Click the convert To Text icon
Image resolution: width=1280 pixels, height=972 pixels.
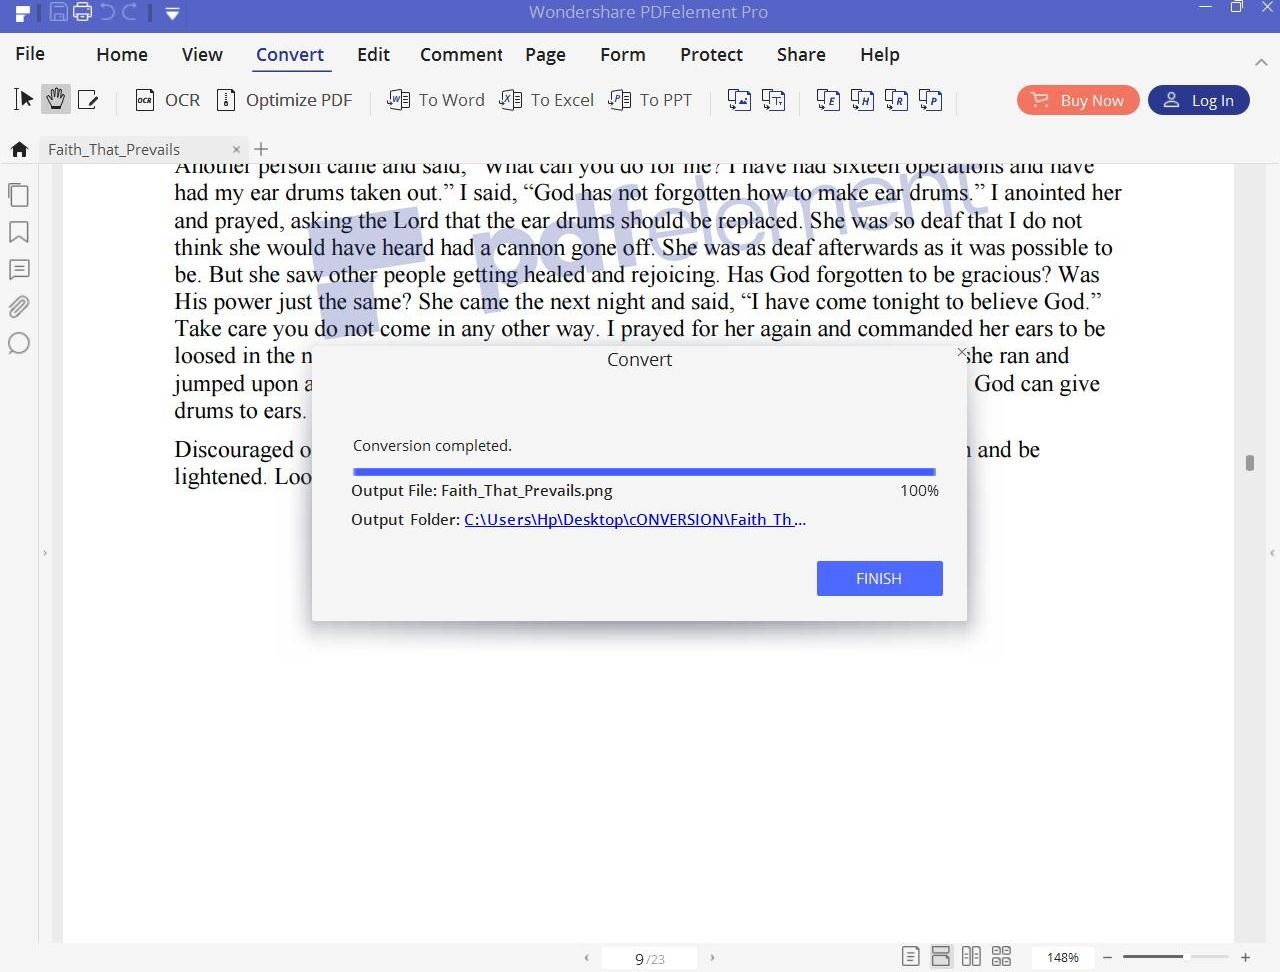coord(773,100)
